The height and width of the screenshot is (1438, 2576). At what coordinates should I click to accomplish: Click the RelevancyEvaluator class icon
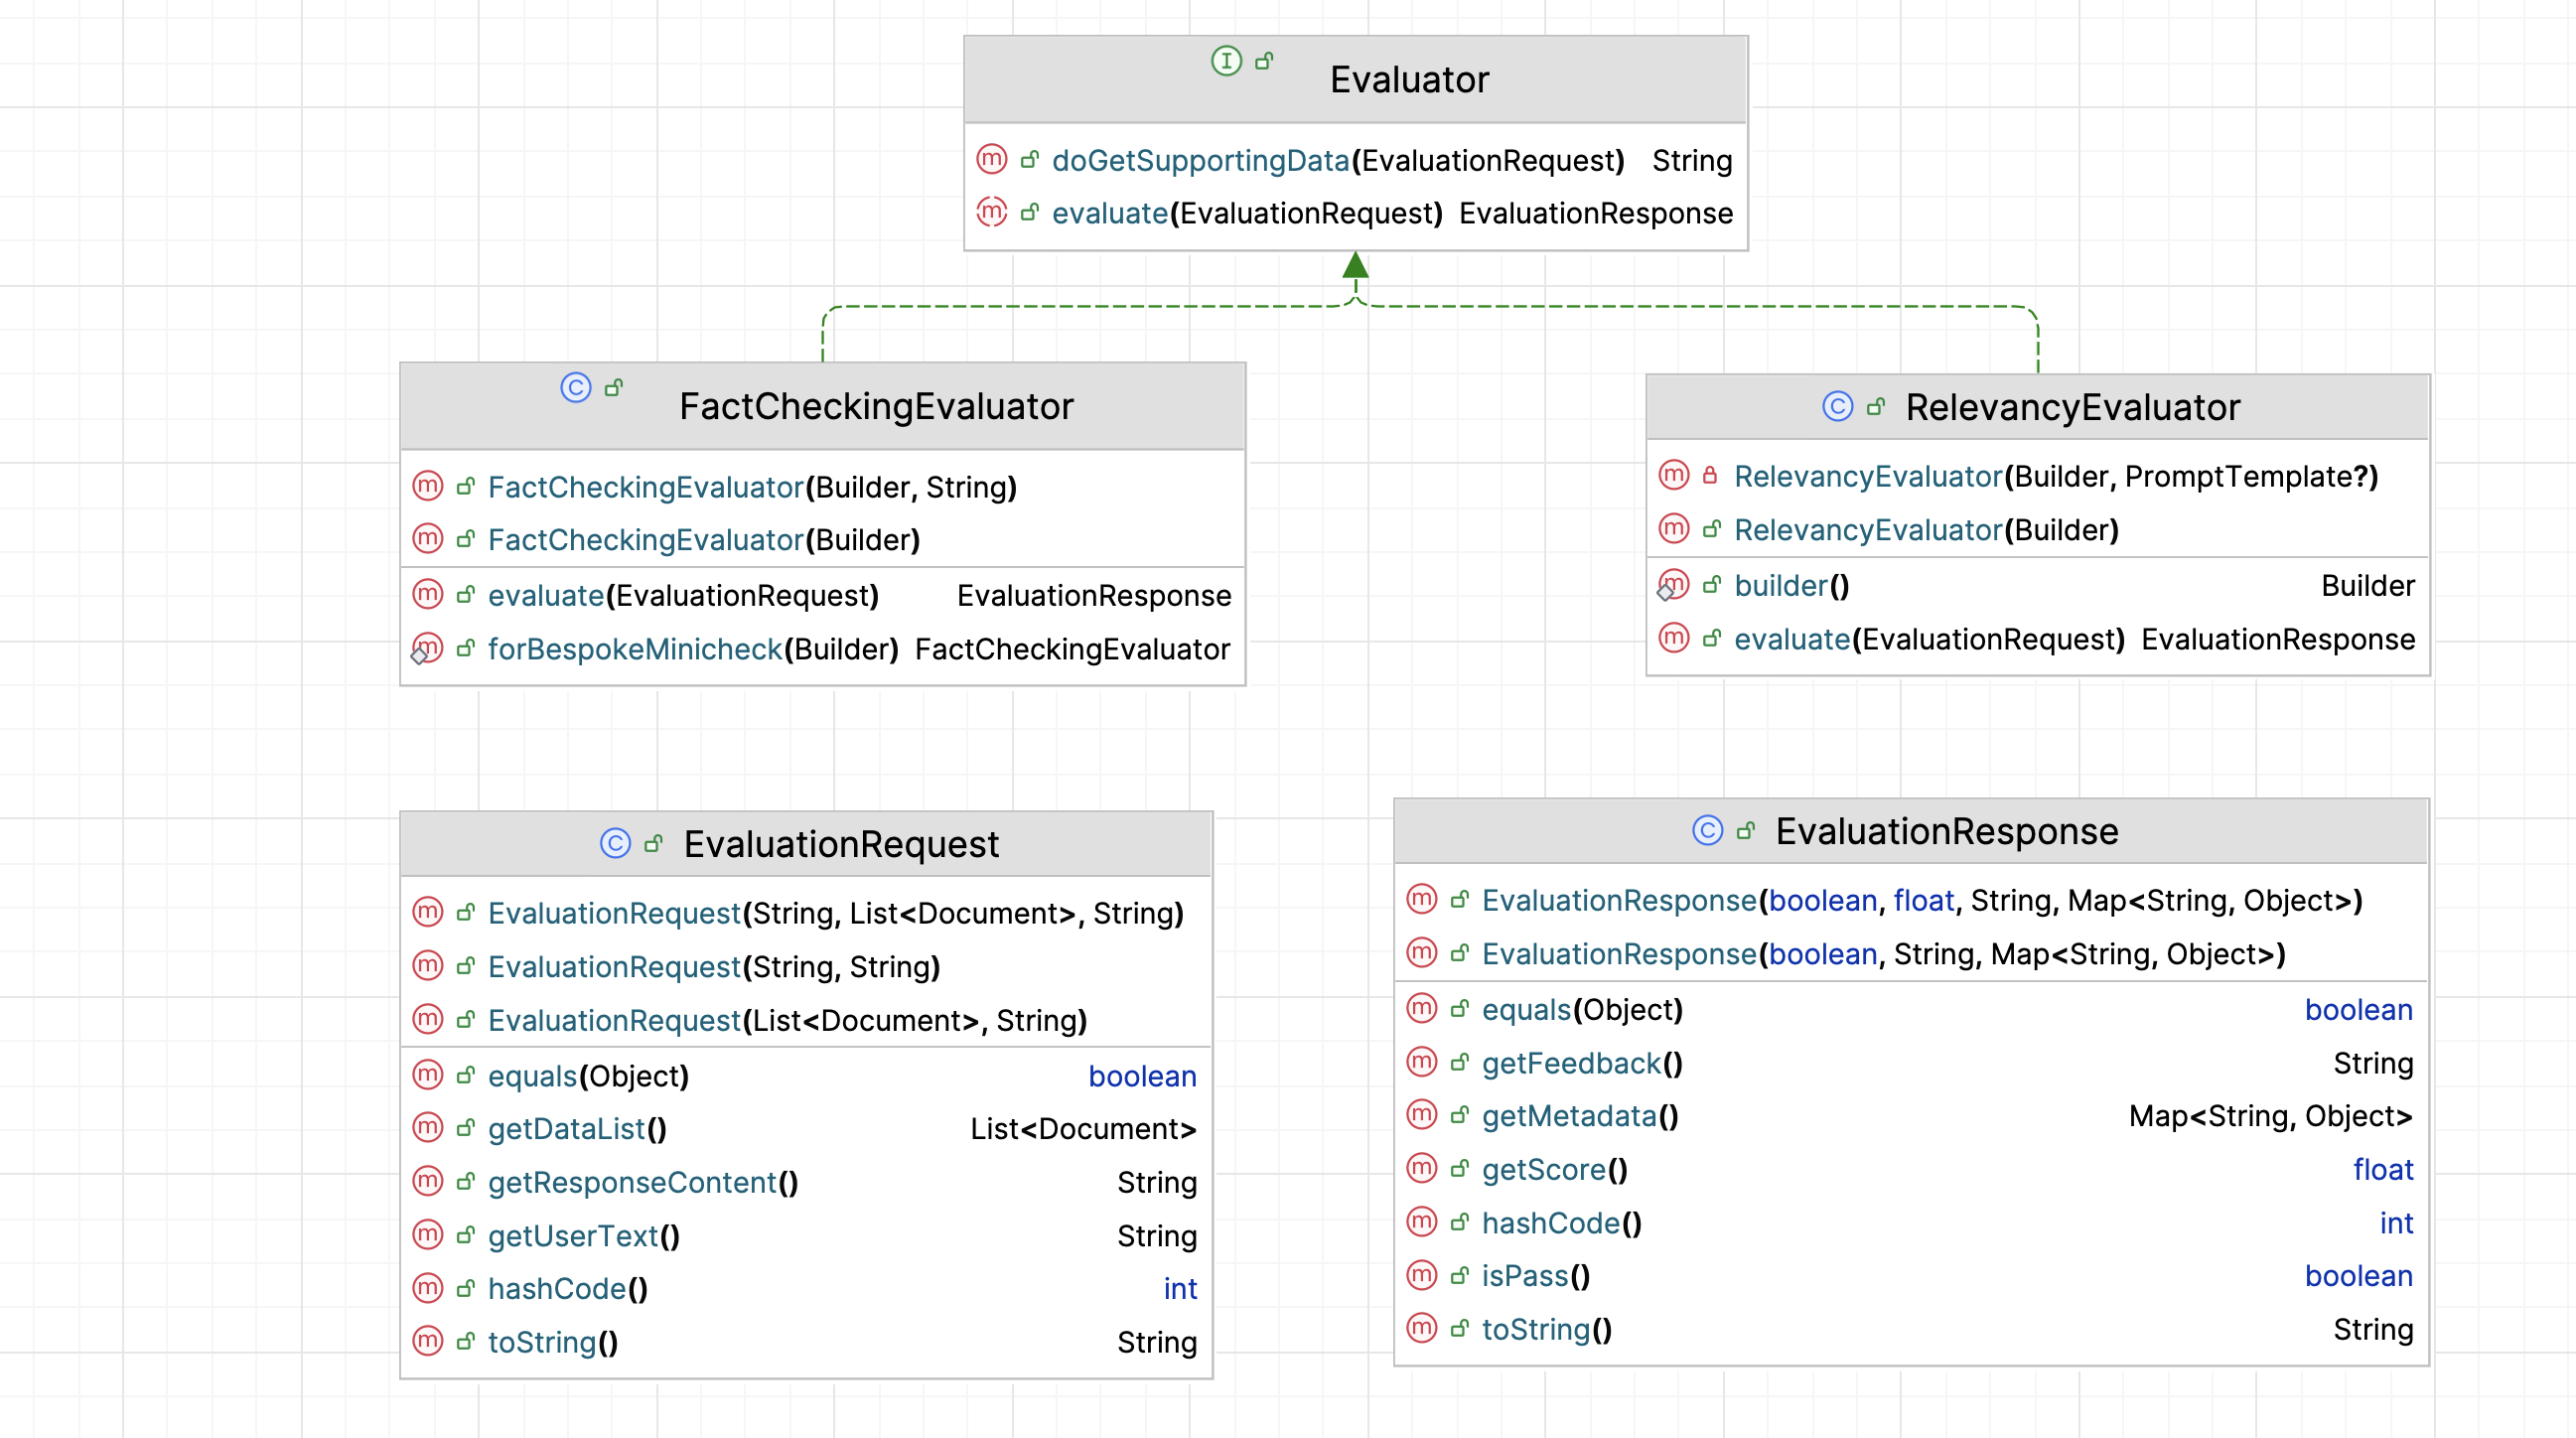pos(1838,407)
